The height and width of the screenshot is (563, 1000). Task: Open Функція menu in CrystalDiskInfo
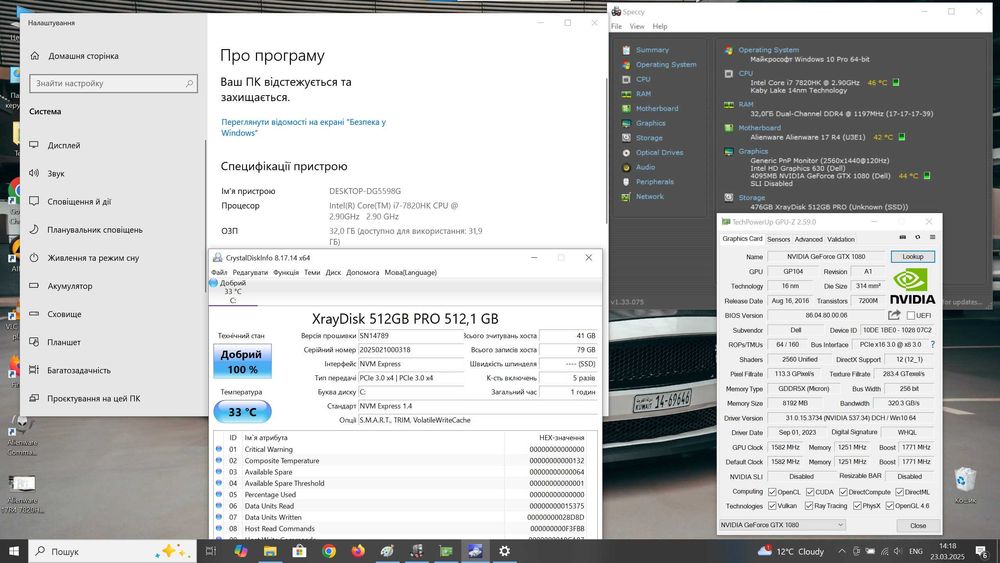286,272
